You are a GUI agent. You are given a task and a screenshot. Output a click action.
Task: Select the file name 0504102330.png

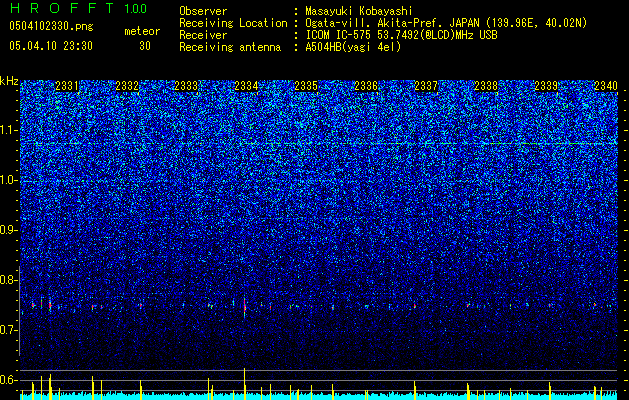51,26
